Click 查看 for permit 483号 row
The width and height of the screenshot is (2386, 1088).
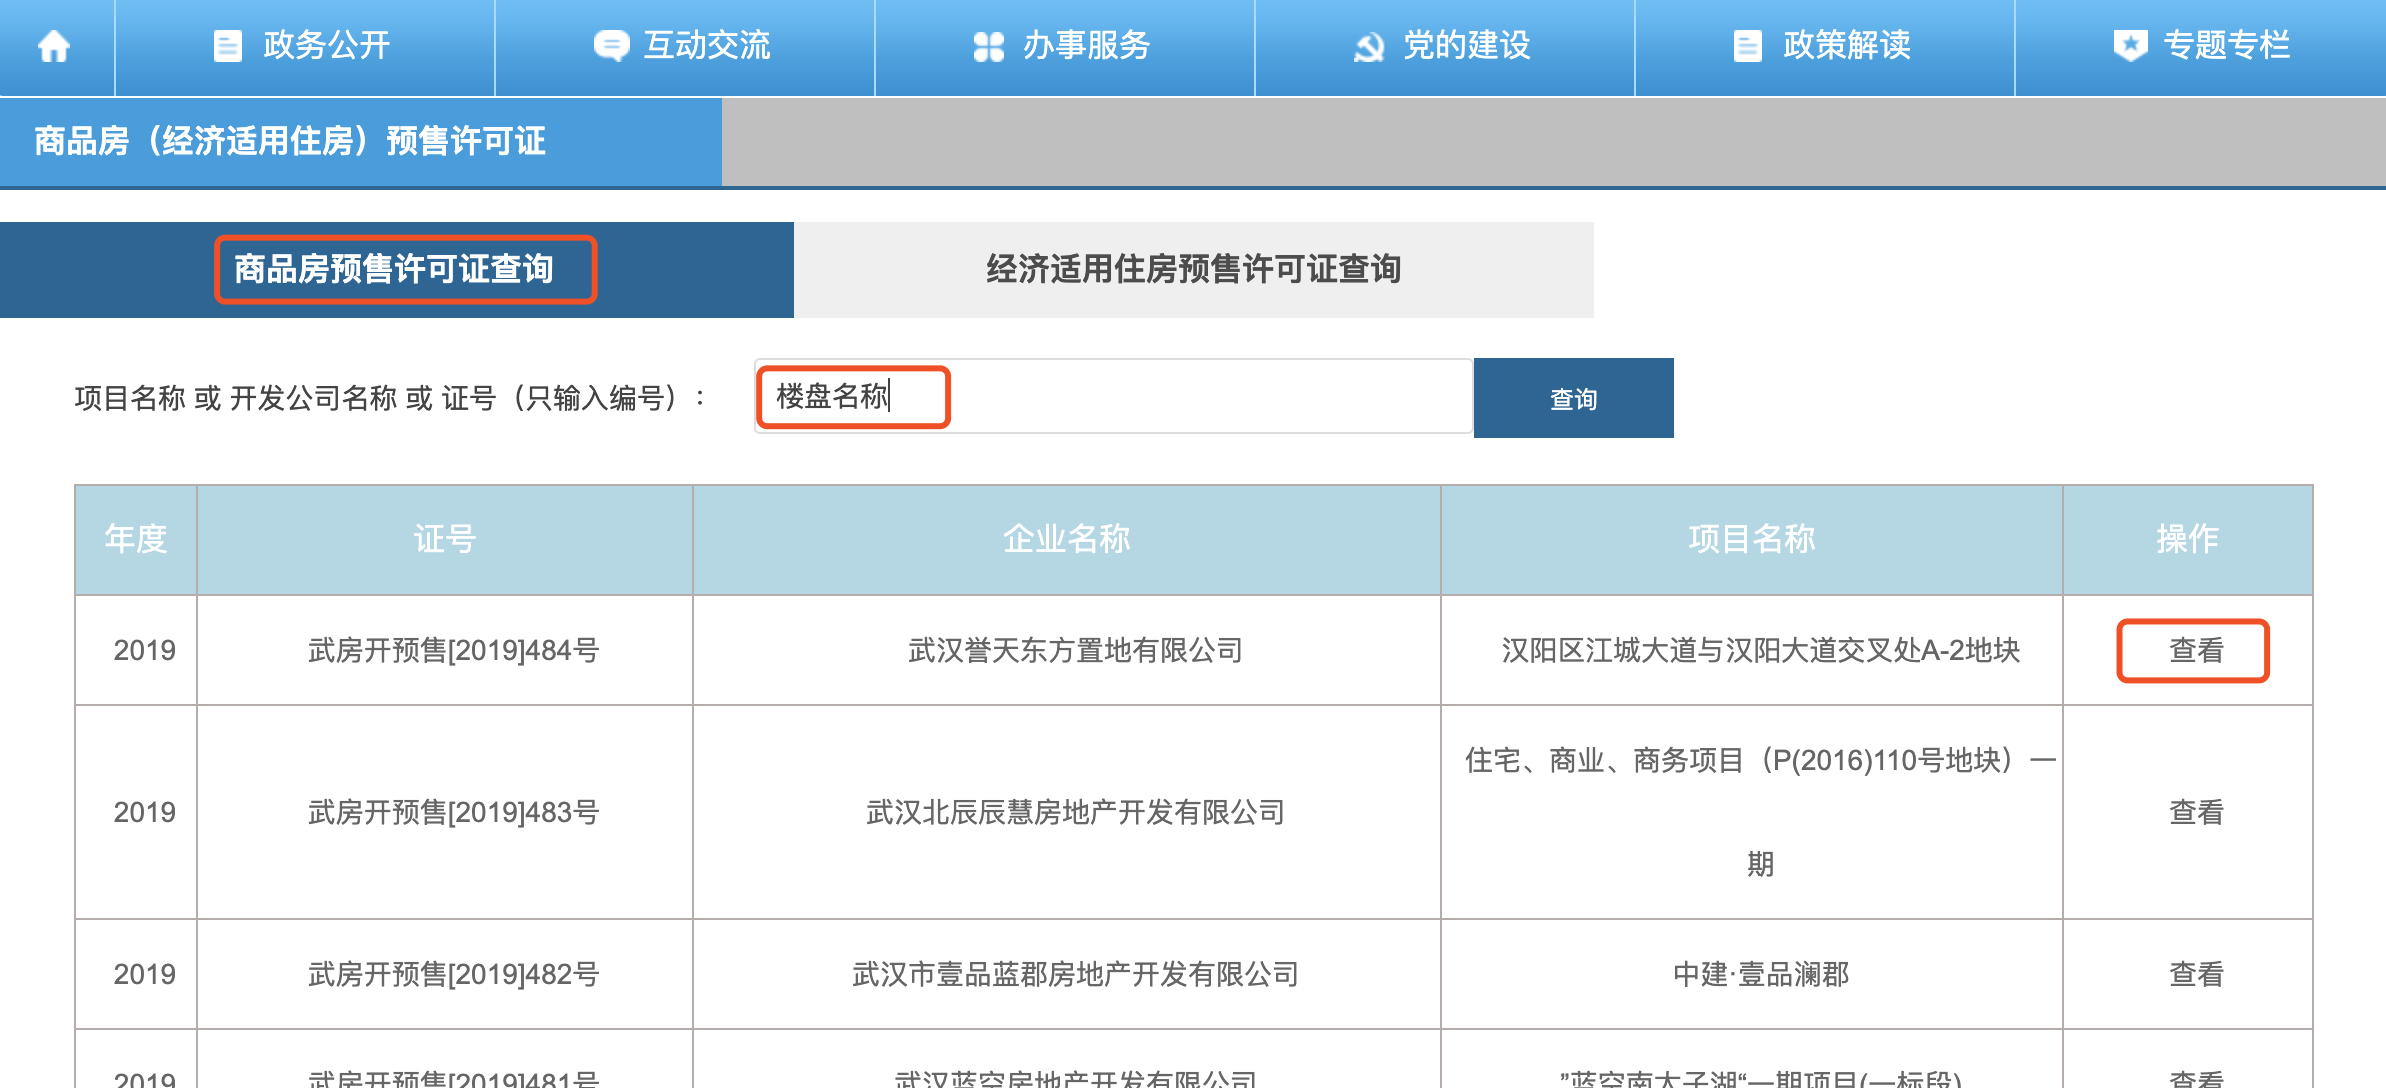[x=2195, y=812]
